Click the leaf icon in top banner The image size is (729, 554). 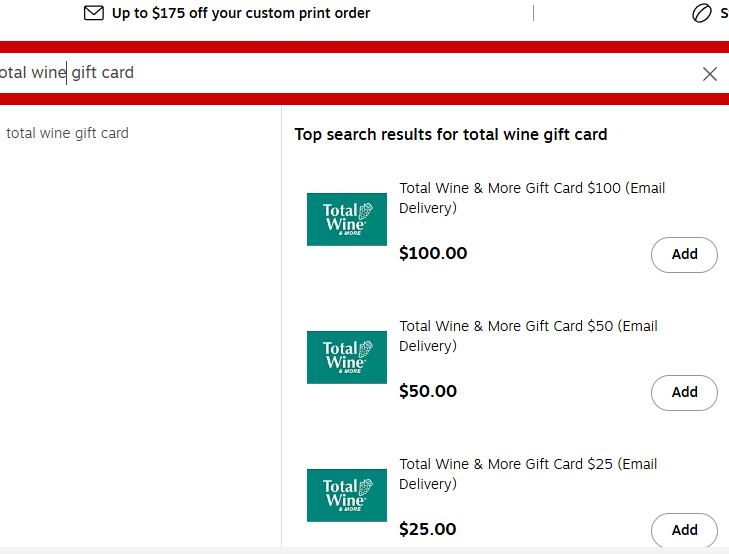pyautogui.click(x=701, y=13)
